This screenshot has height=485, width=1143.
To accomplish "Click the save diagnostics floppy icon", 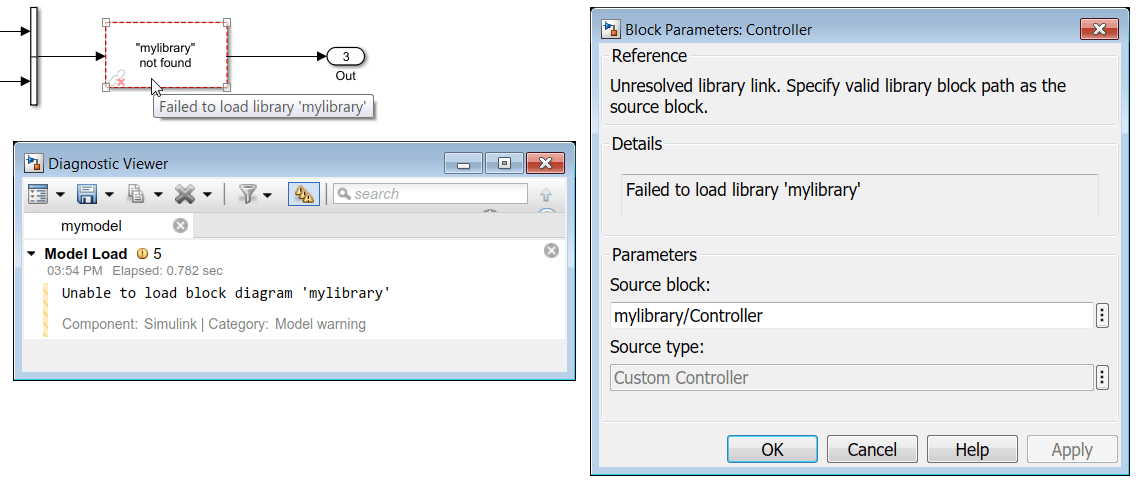I will pos(86,194).
